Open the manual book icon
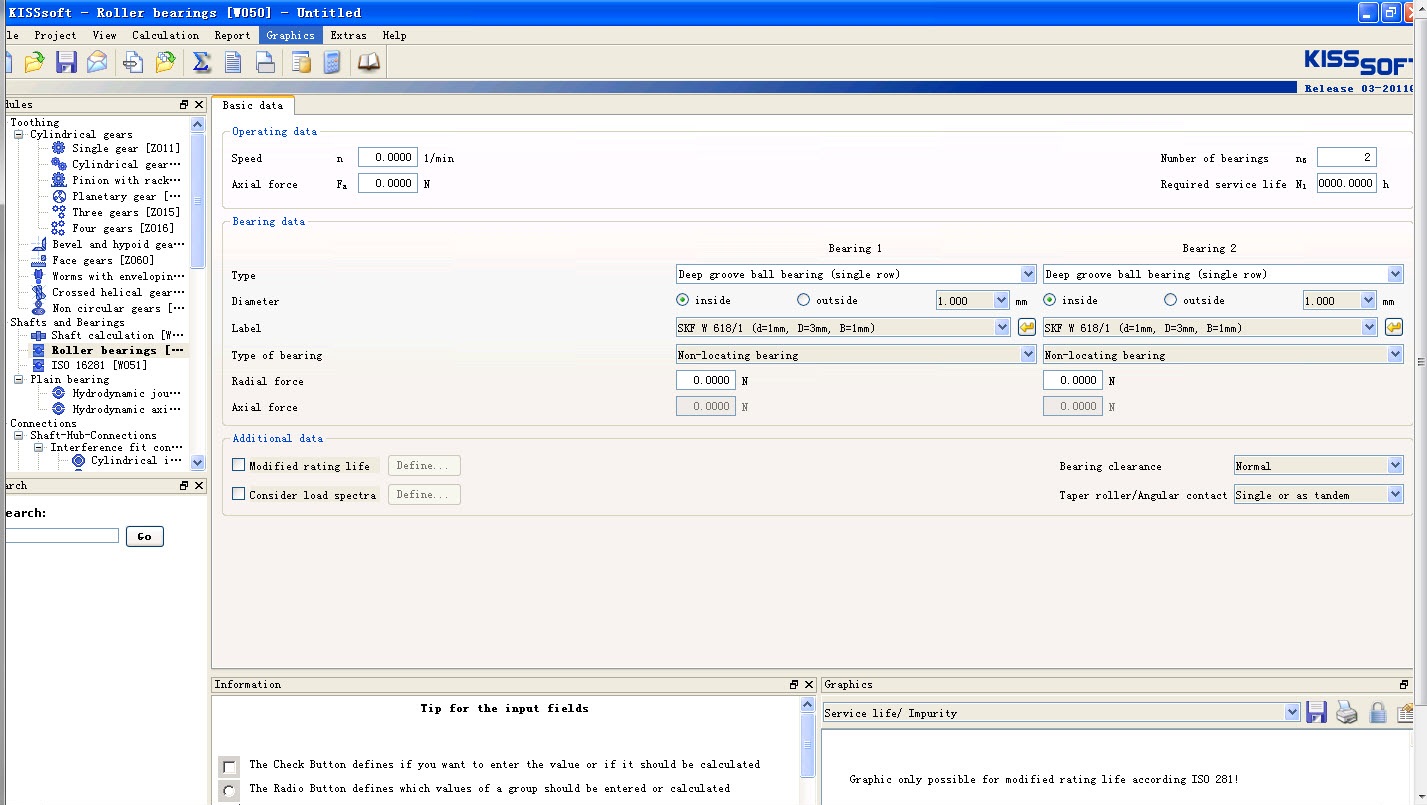Viewport: 1427px width, 805px height. [369, 63]
